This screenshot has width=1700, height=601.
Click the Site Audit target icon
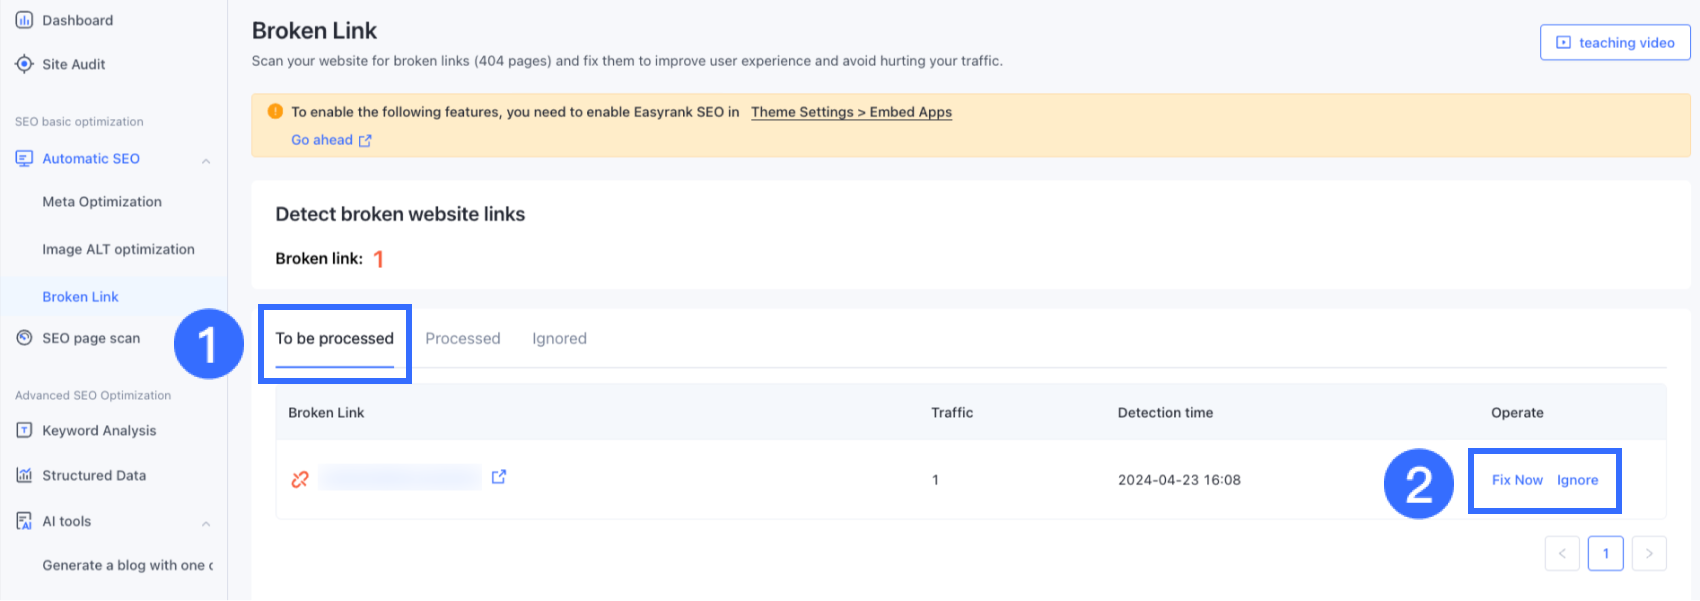tap(24, 64)
